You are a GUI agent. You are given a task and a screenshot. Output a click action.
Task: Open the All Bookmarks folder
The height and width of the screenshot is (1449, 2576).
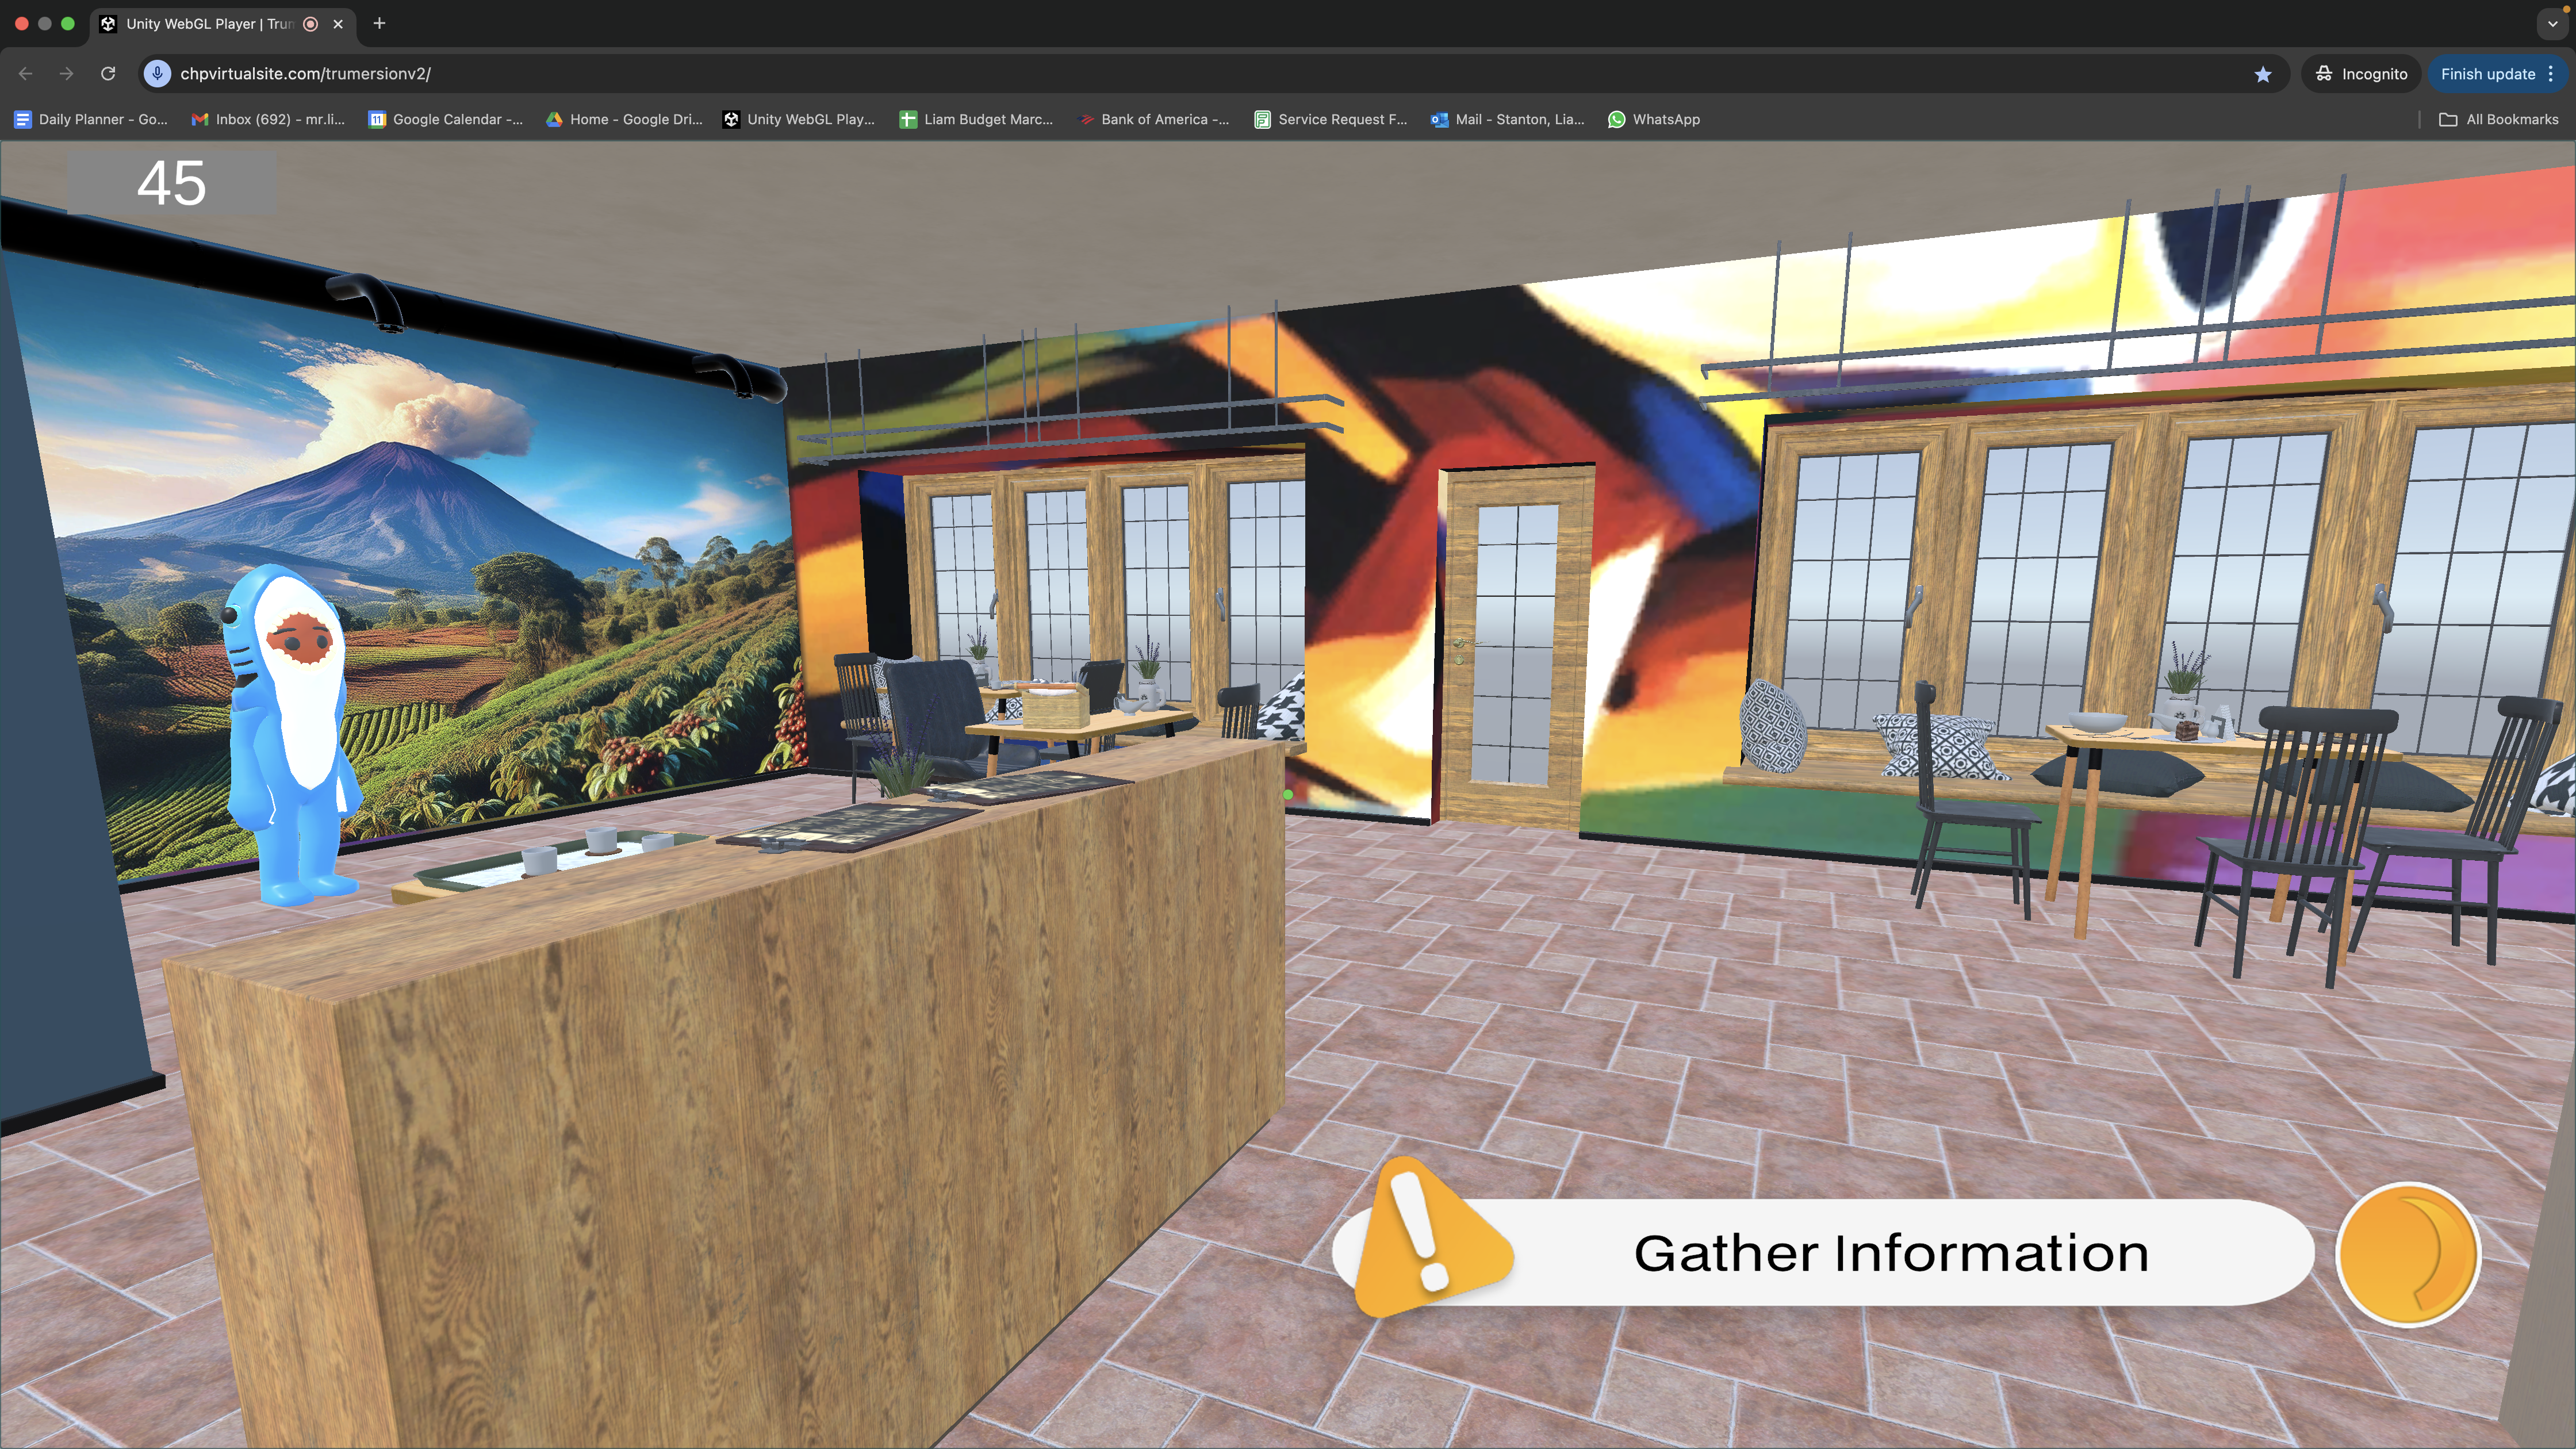[x=2499, y=119]
